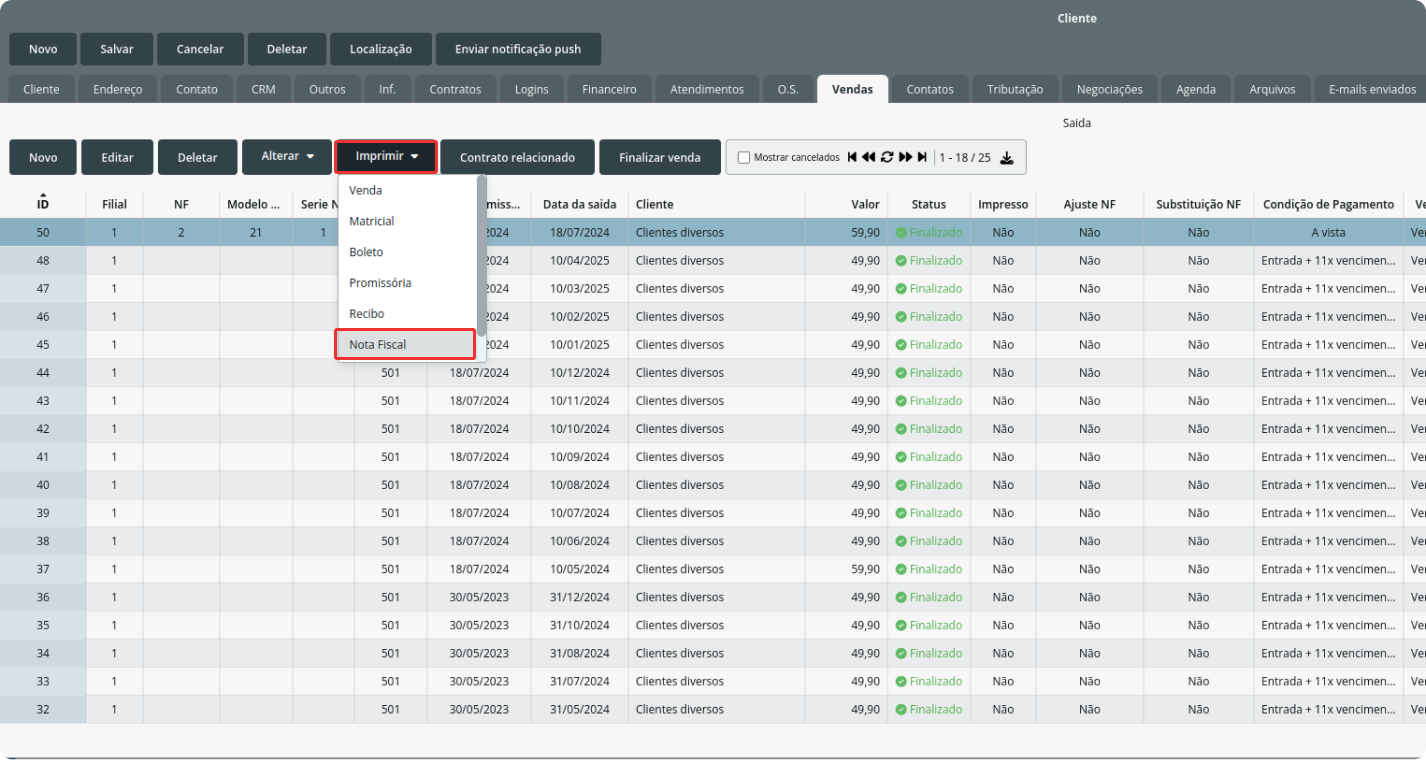Click Enviar notificação push button
The image size is (1426, 760).
click(x=518, y=49)
